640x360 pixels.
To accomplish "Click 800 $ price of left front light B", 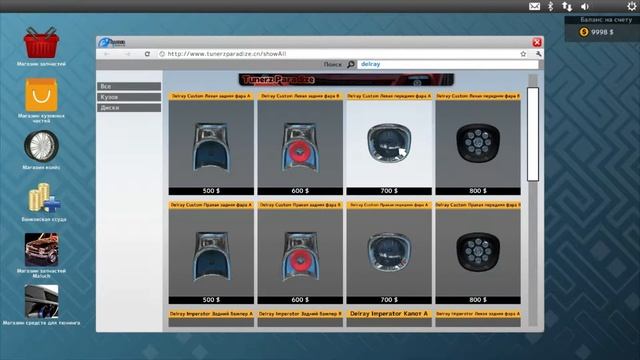I will [478, 191].
